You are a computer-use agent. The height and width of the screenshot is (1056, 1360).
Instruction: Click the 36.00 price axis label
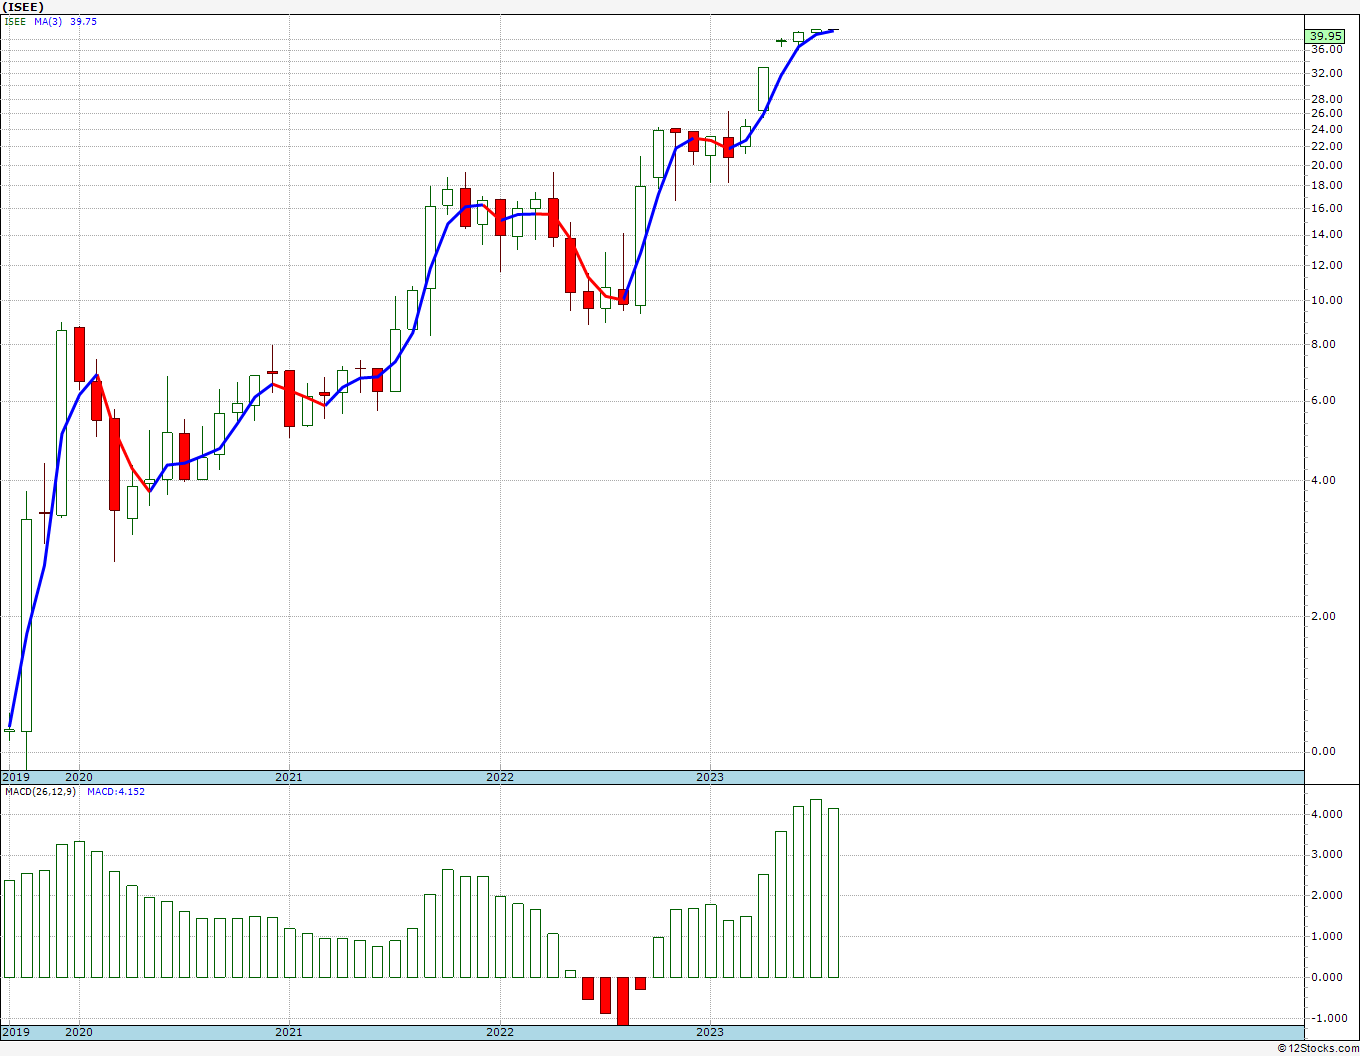pyautogui.click(x=1326, y=50)
